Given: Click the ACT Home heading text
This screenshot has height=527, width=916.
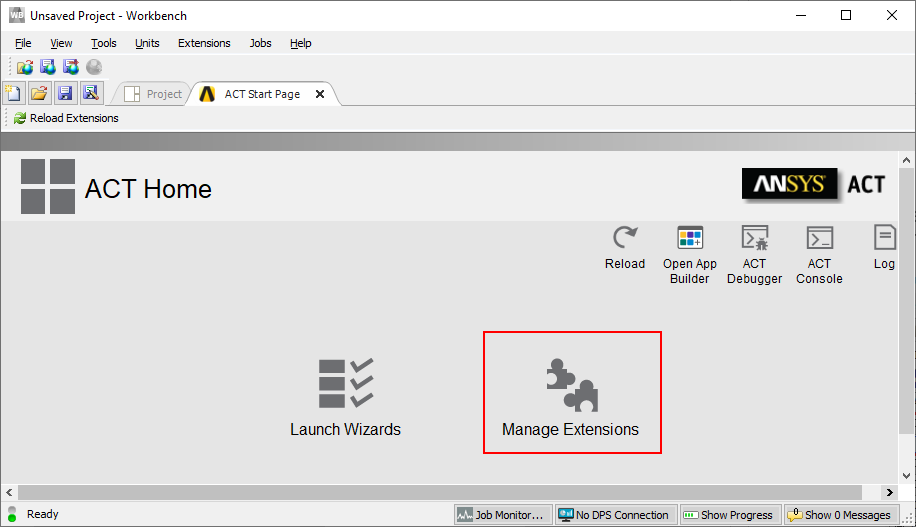Looking at the screenshot, I should 148,189.
